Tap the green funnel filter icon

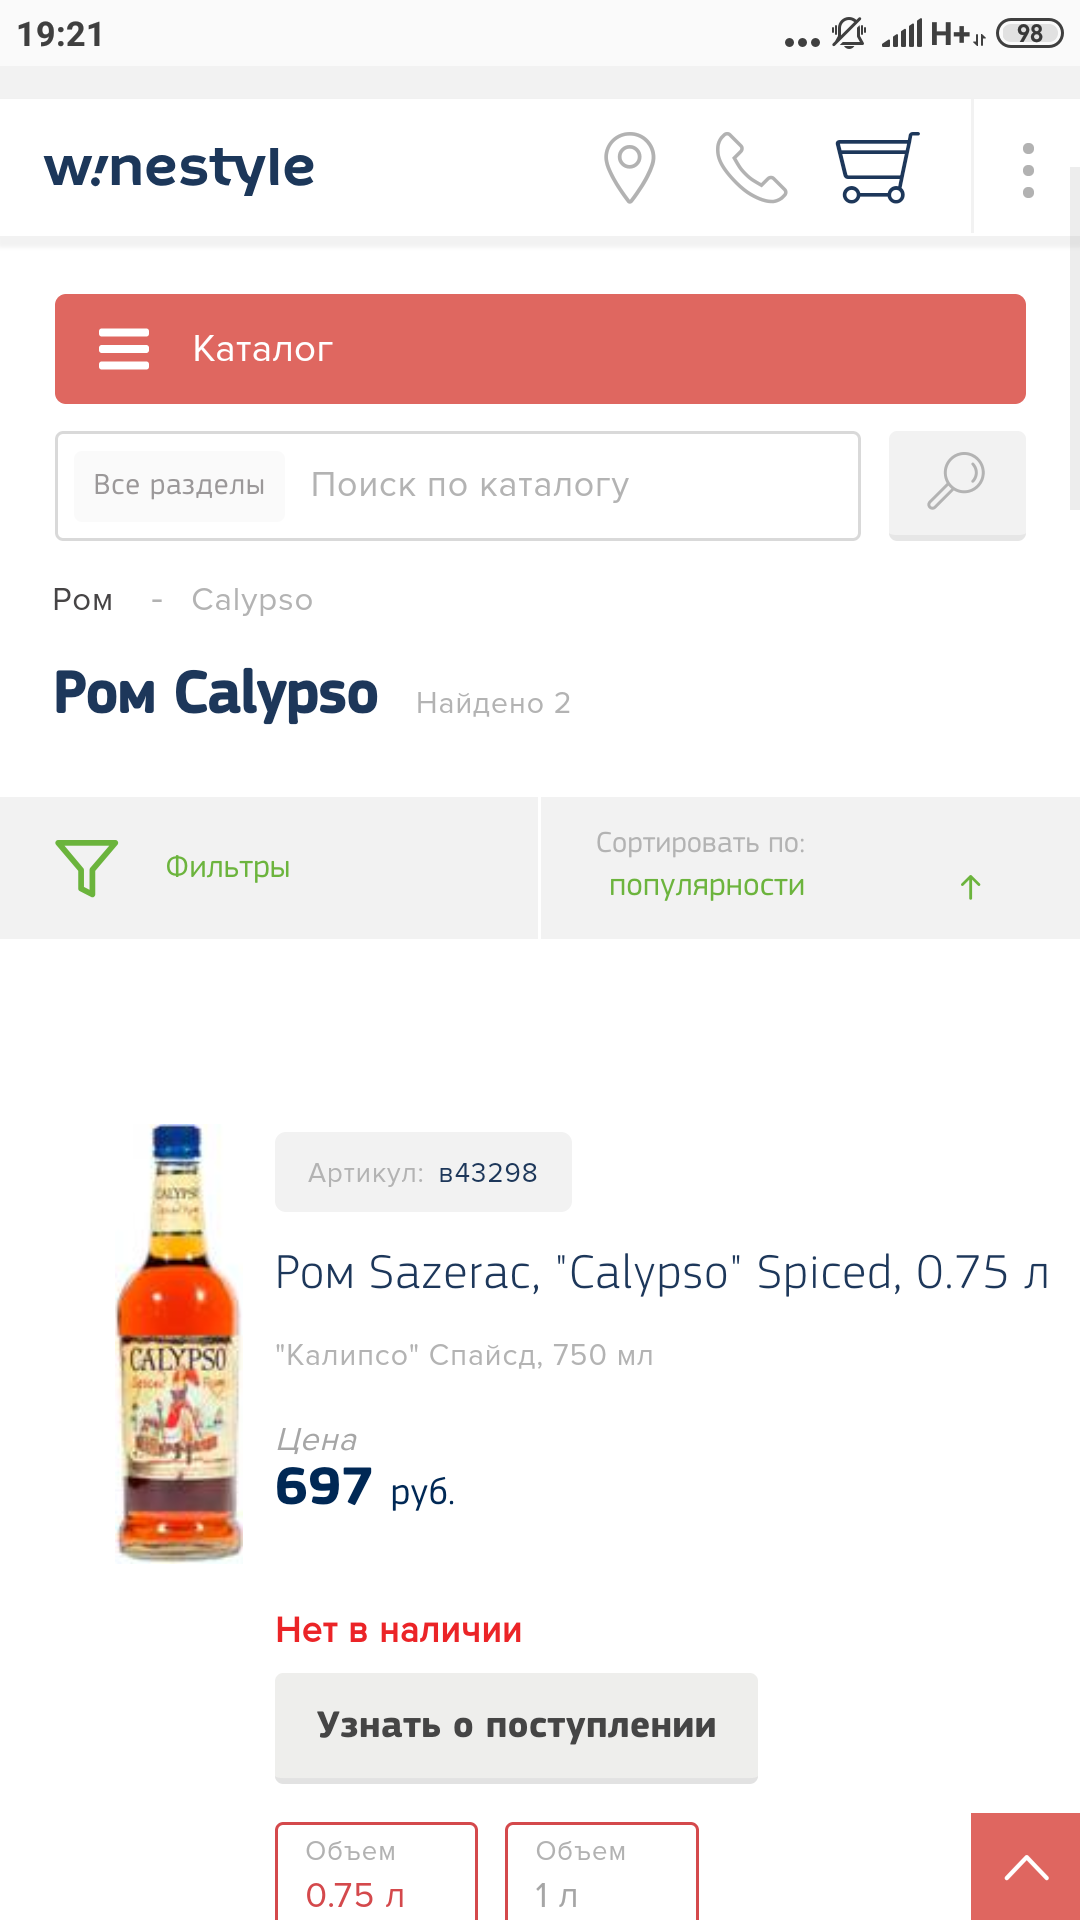pos(87,867)
